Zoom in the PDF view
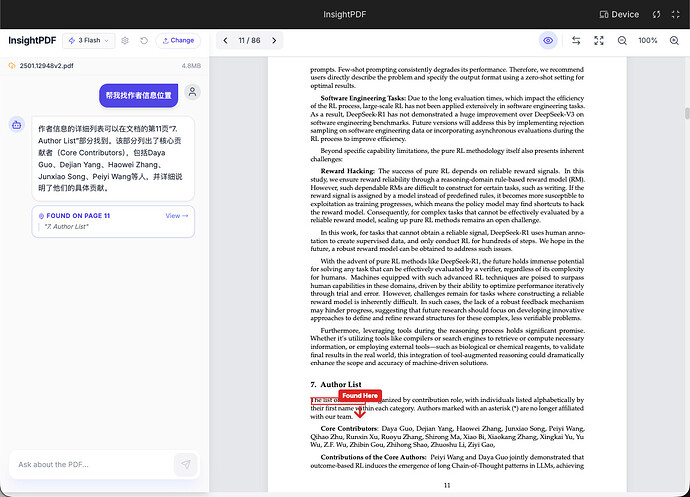This screenshot has width=690, height=497. click(x=674, y=40)
